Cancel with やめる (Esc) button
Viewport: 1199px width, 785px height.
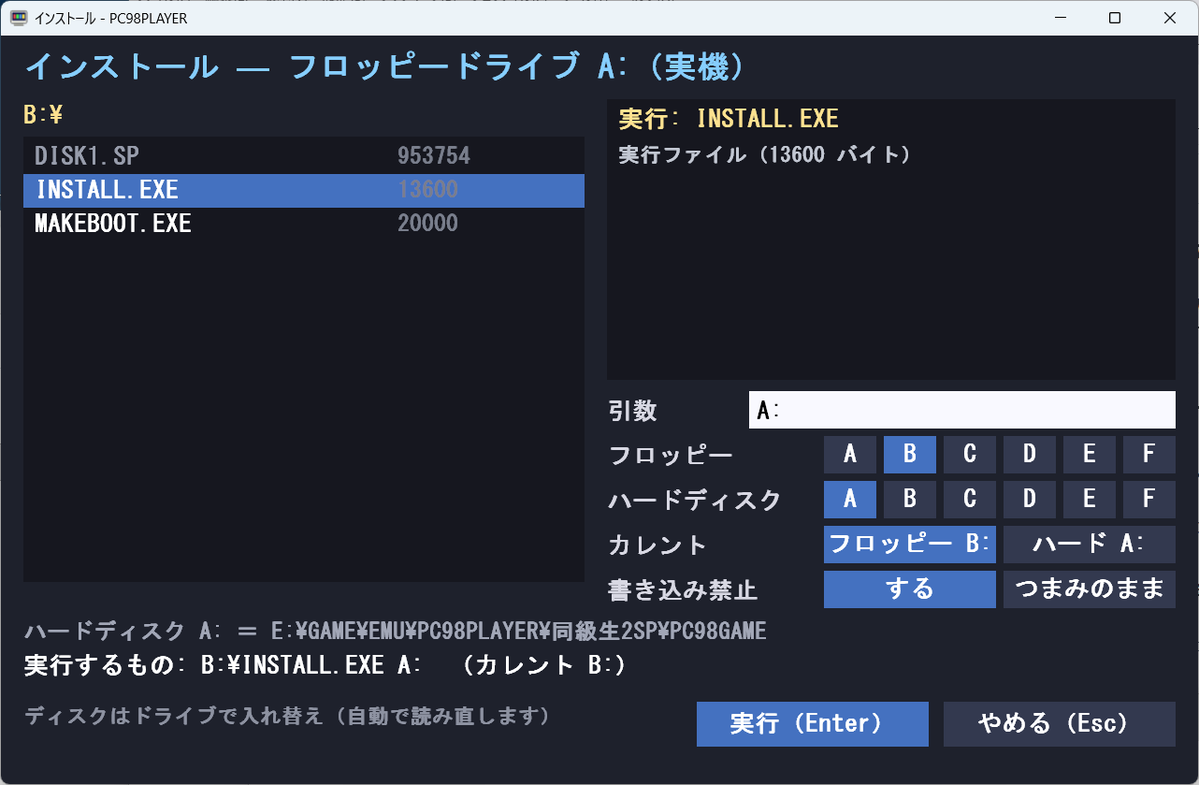[x=1059, y=724]
